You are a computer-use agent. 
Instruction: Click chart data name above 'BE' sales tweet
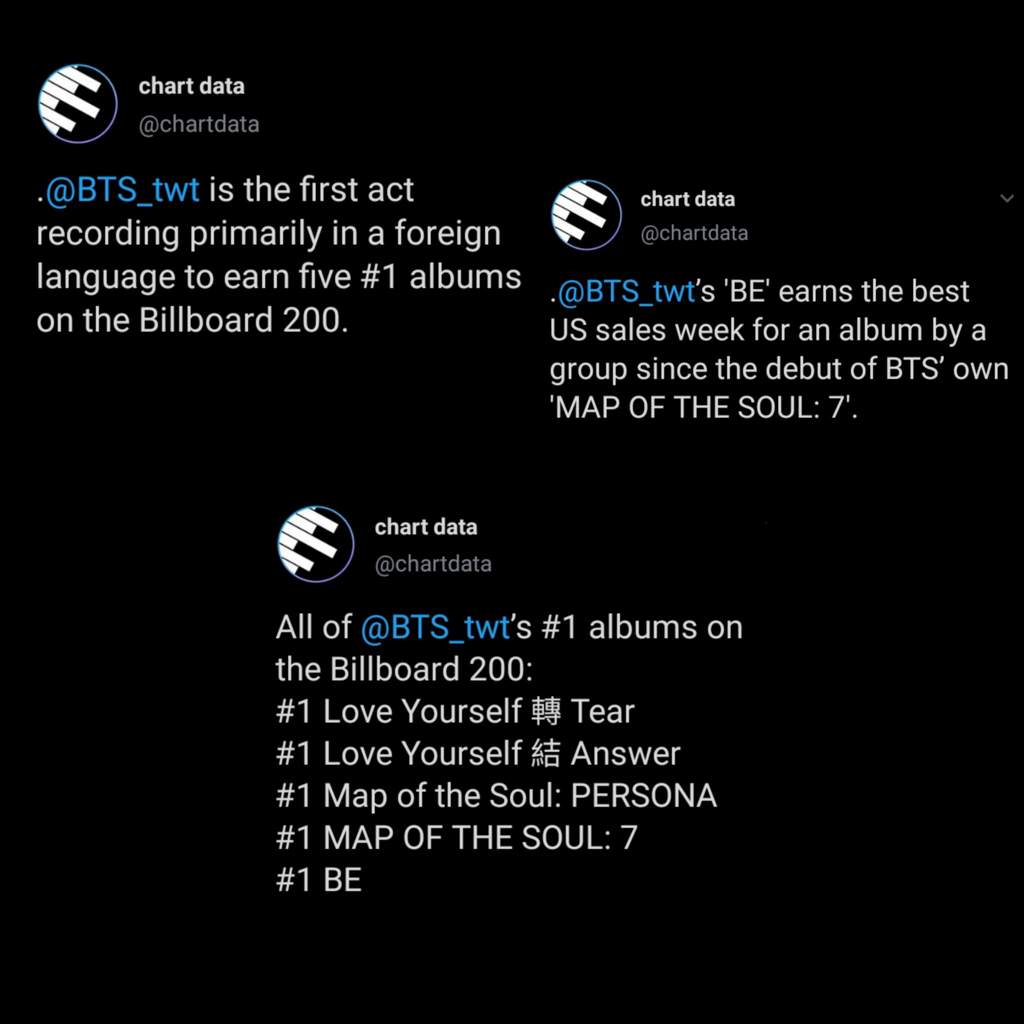click(x=688, y=199)
